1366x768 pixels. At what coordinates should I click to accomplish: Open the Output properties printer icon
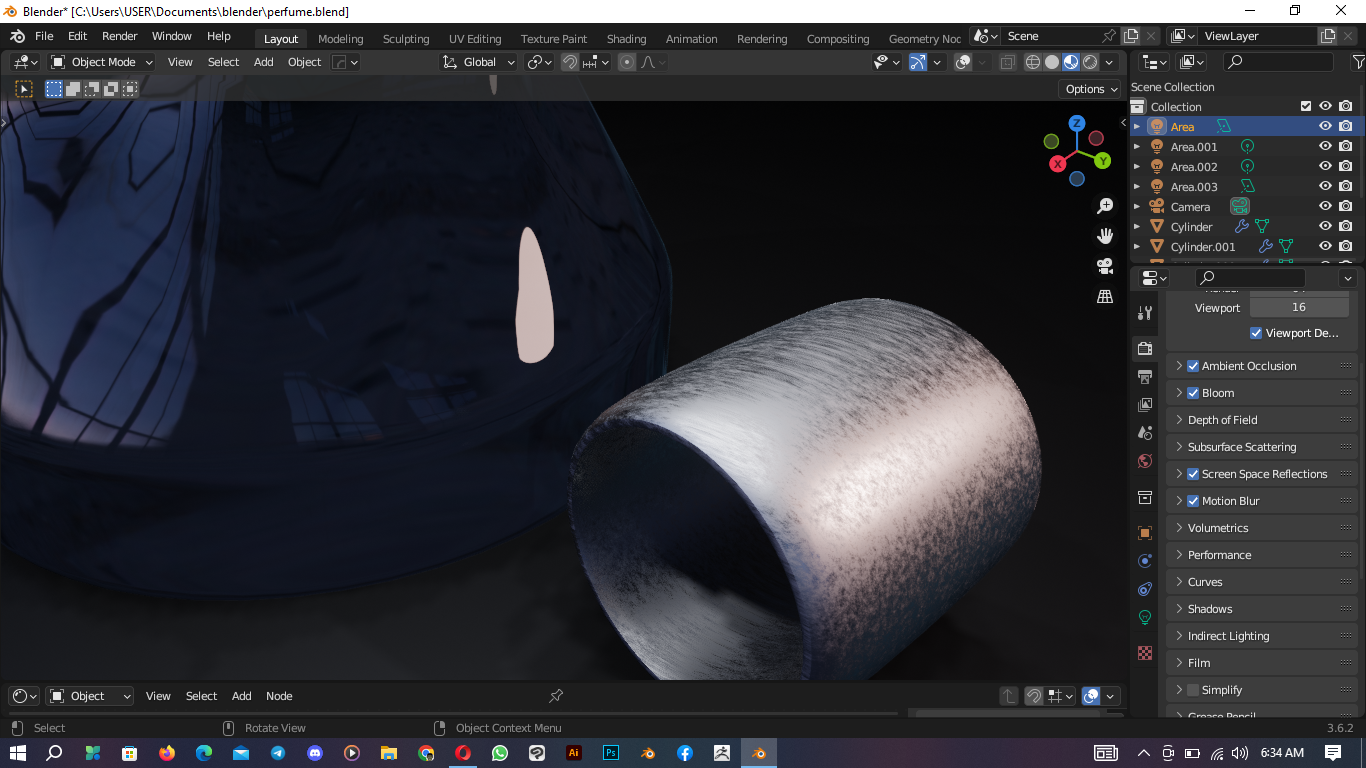point(1145,376)
